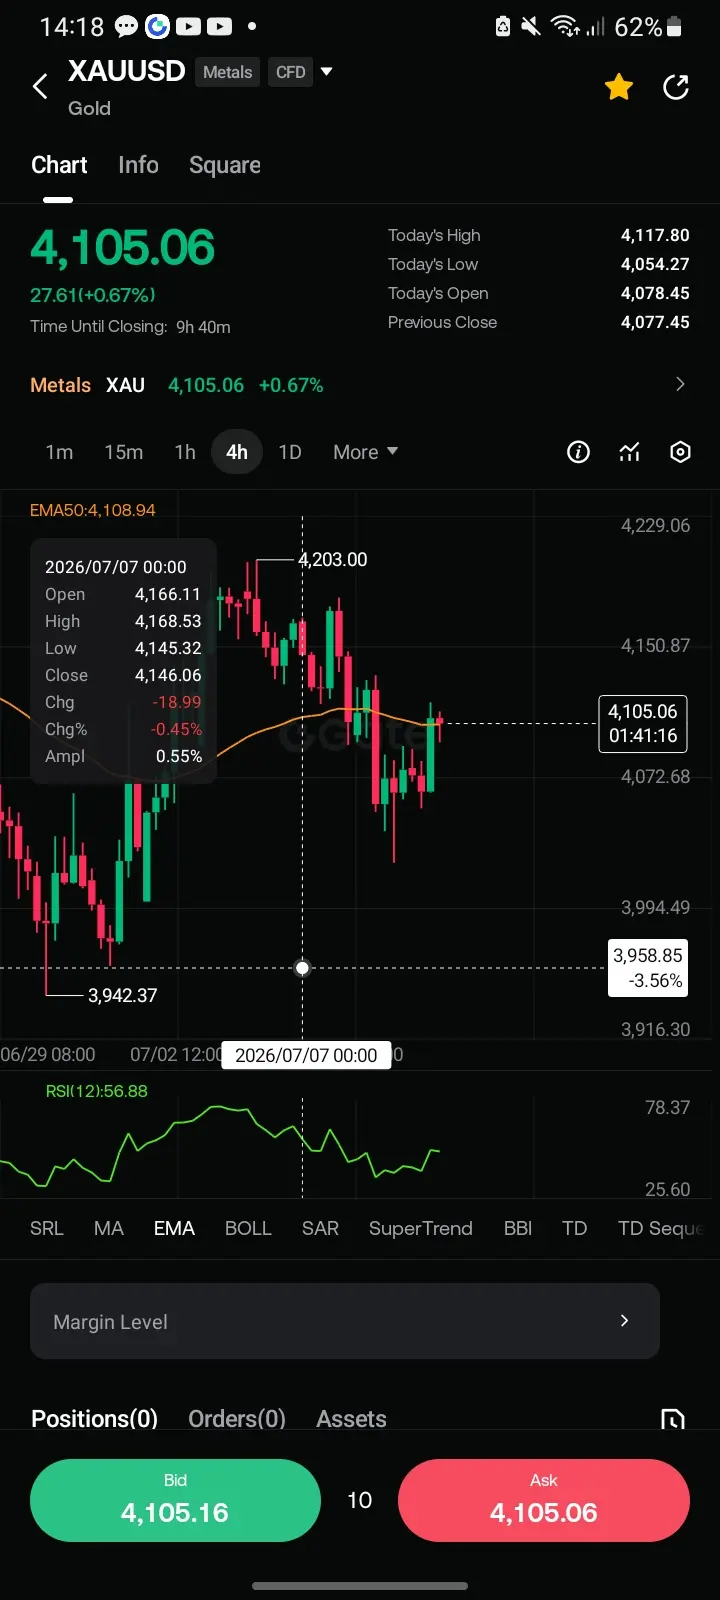Tap the RSI(12):56.88 label

click(96, 1091)
